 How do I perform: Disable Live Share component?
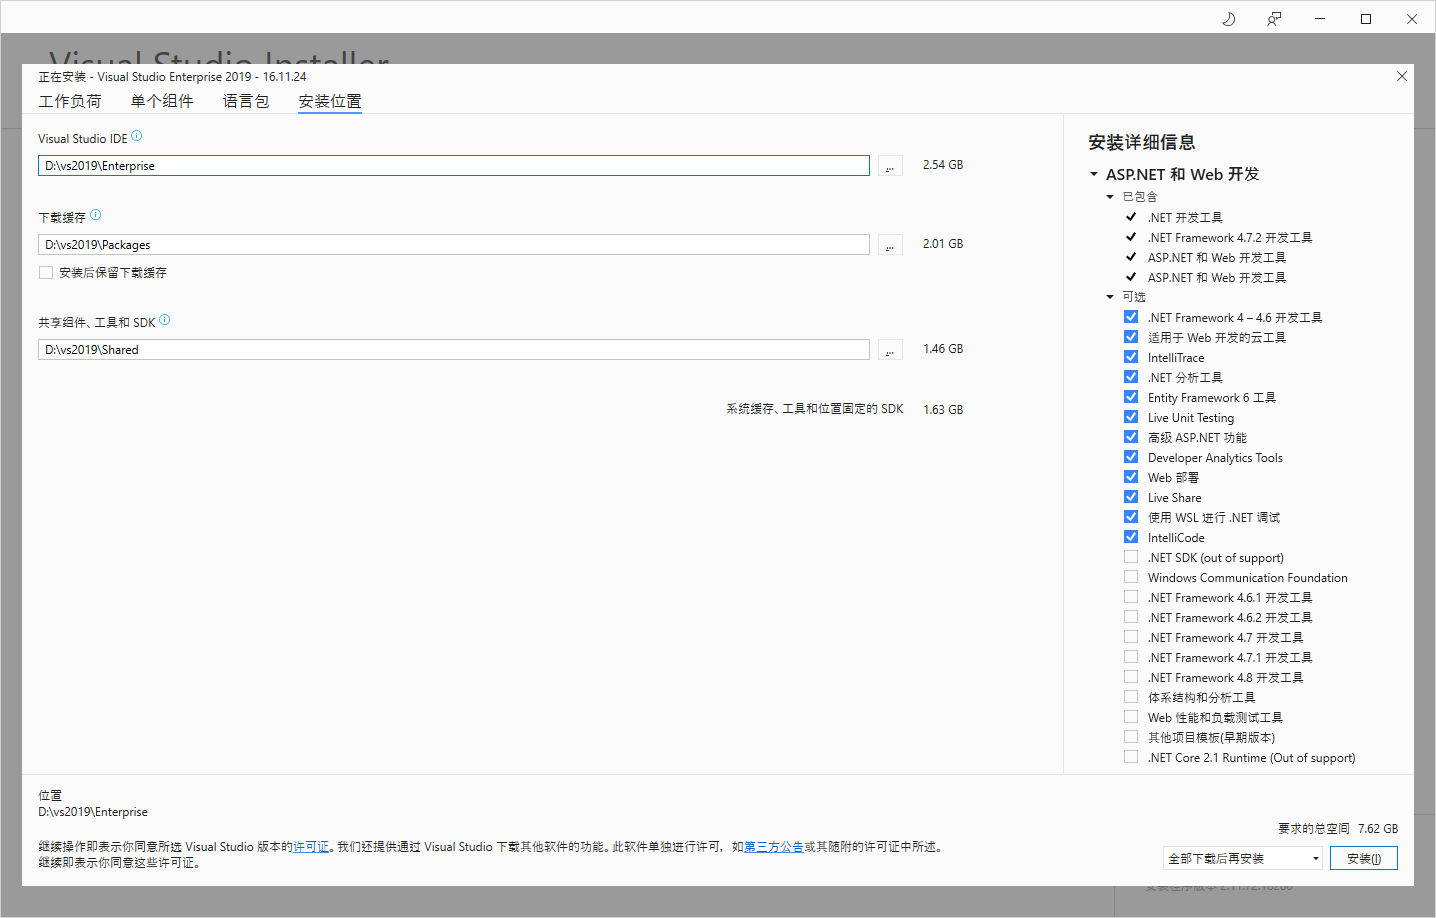(x=1131, y=496)
